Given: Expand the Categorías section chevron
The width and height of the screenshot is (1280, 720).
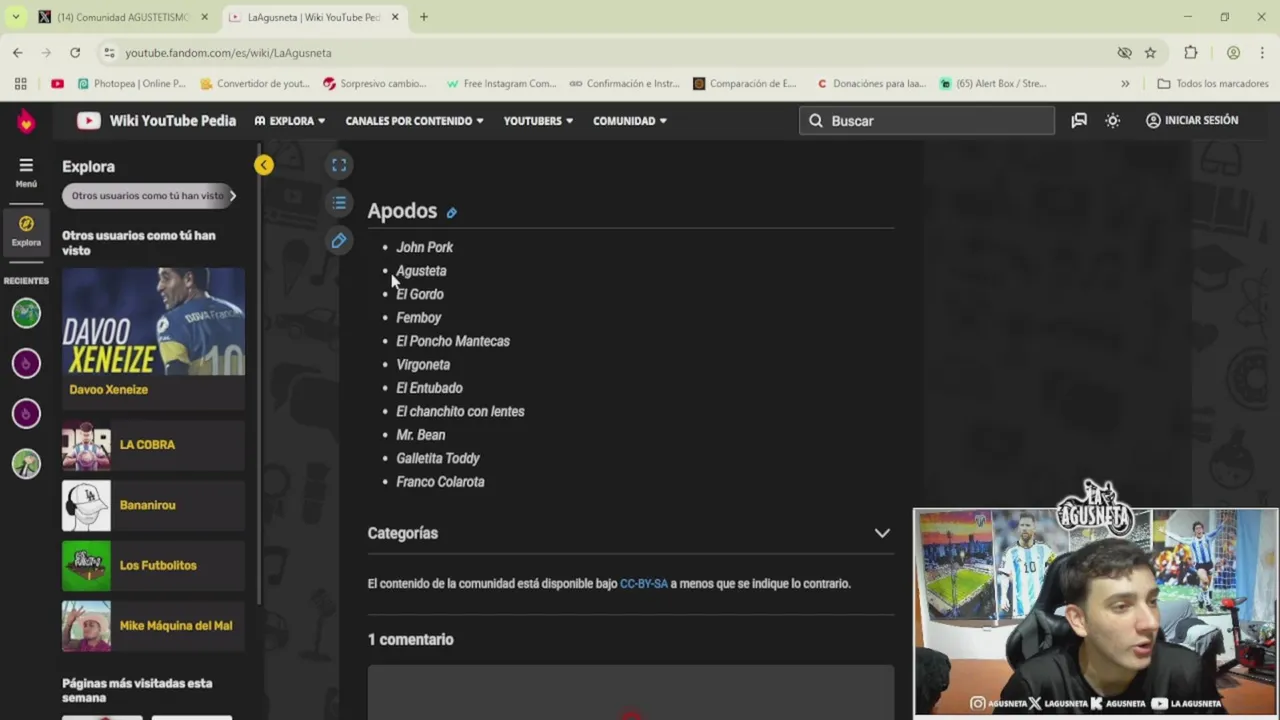Looking at the screenshot, I should [882, 533].
